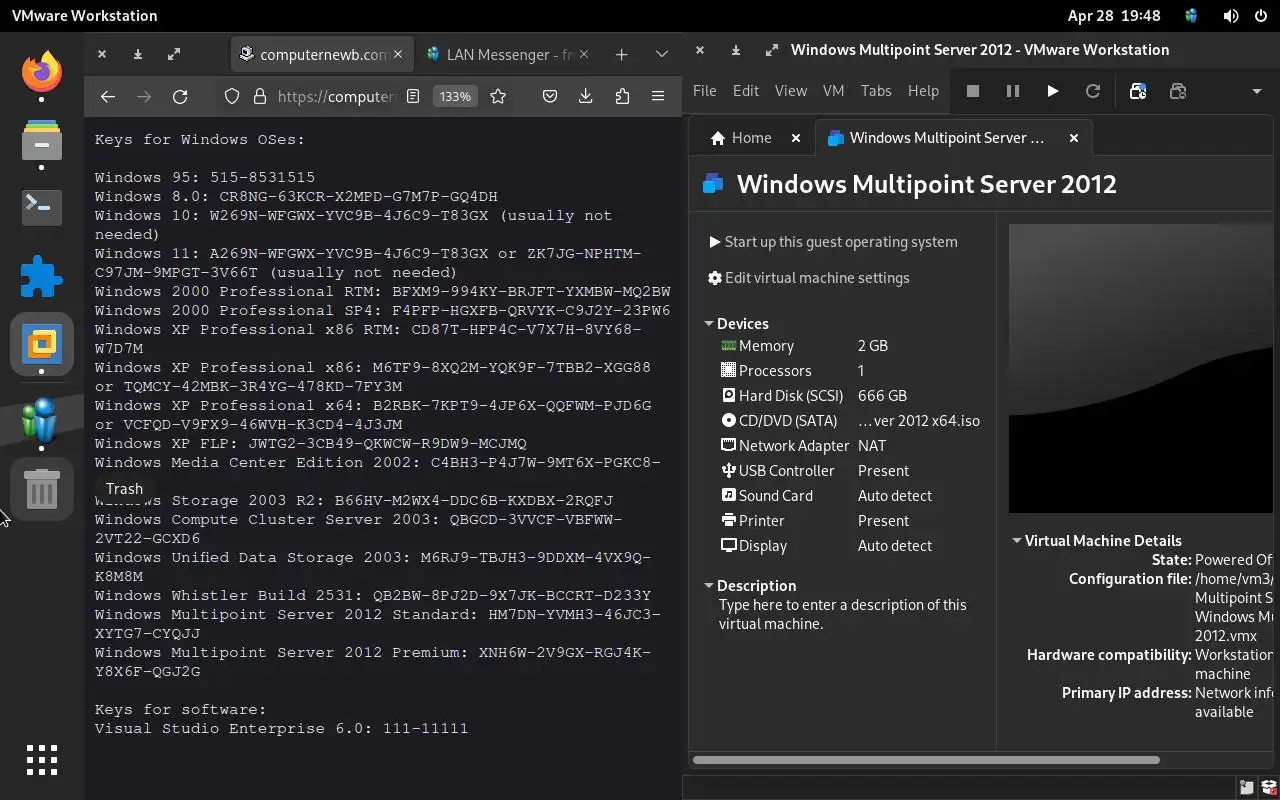The image size is (1280, 800).
Task: Open the View menu in VMware
Action: coord(790,90)
